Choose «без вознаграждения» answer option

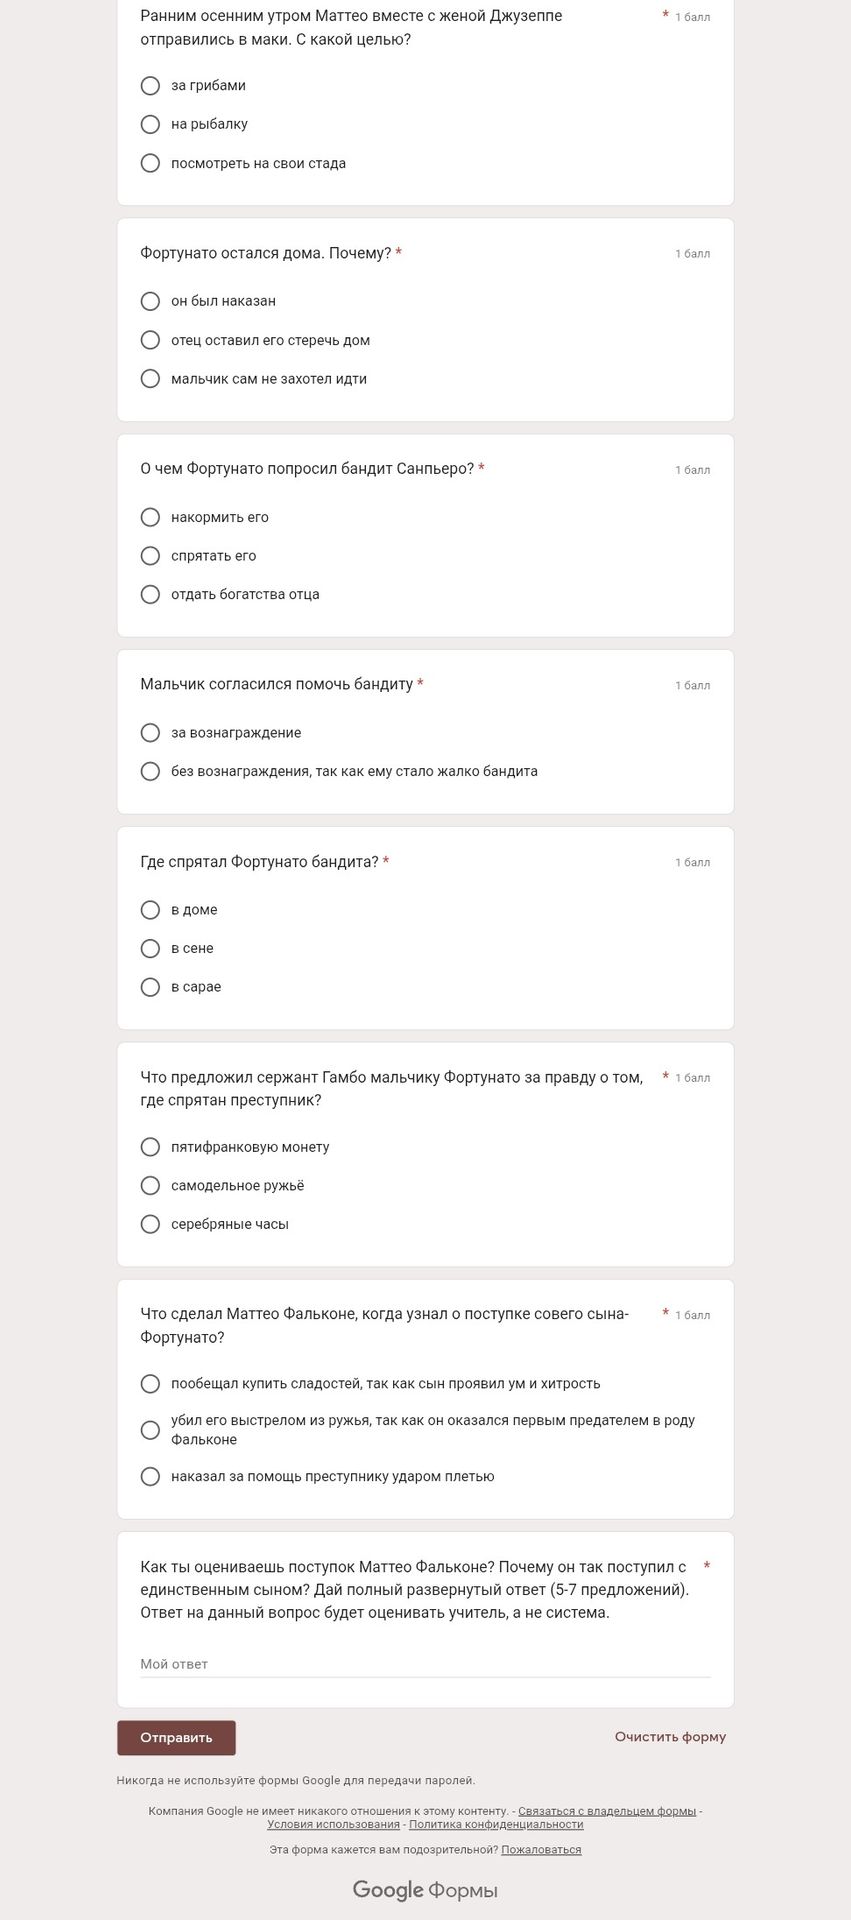(x=150, y=771)
